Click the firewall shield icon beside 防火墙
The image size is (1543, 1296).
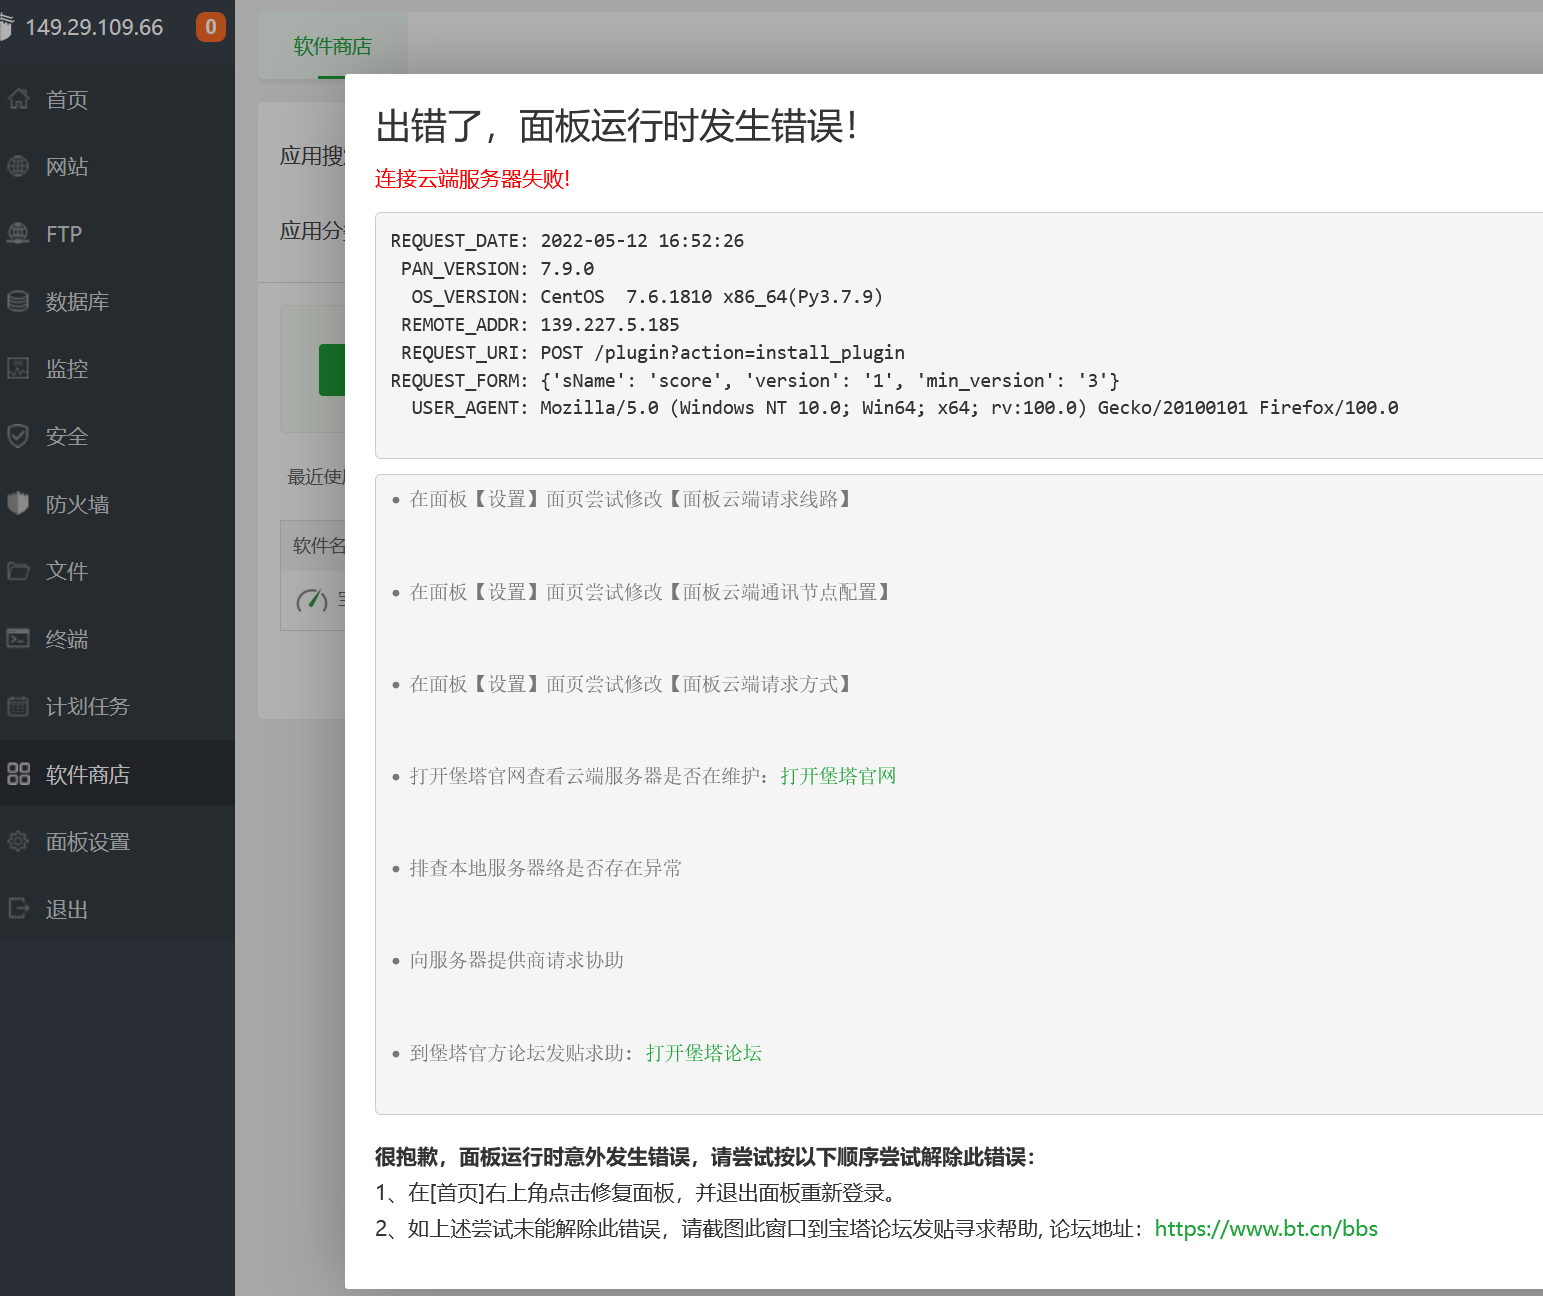click(18, 503)
